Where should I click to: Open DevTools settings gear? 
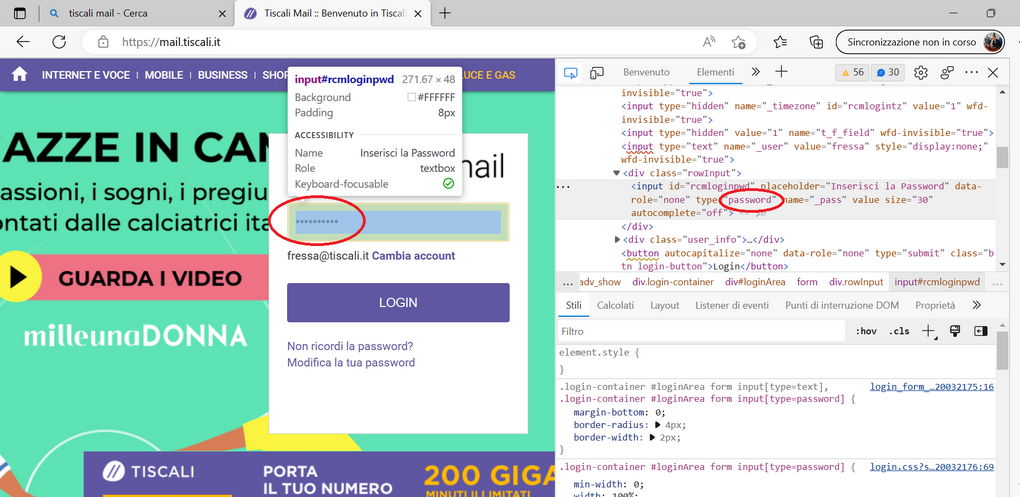[x=920, y=72]
